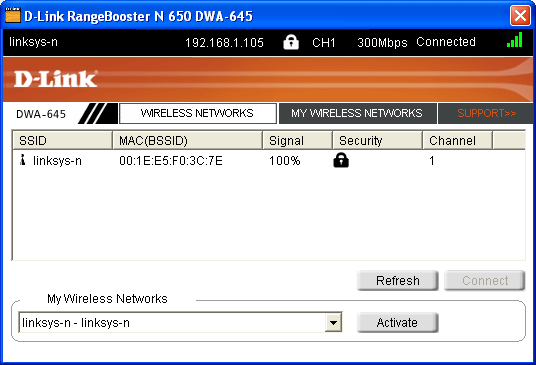This screenshot has width=536, height=365.
Task: Click the app icon in title bar
Action: [13, 15]
